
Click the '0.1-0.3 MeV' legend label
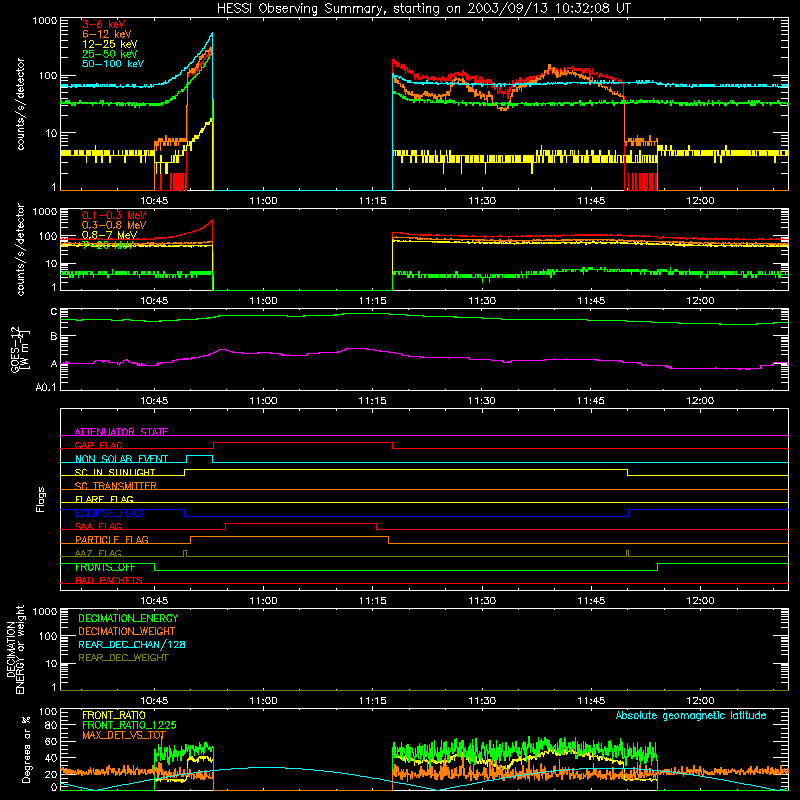click(x=113, y=215)
